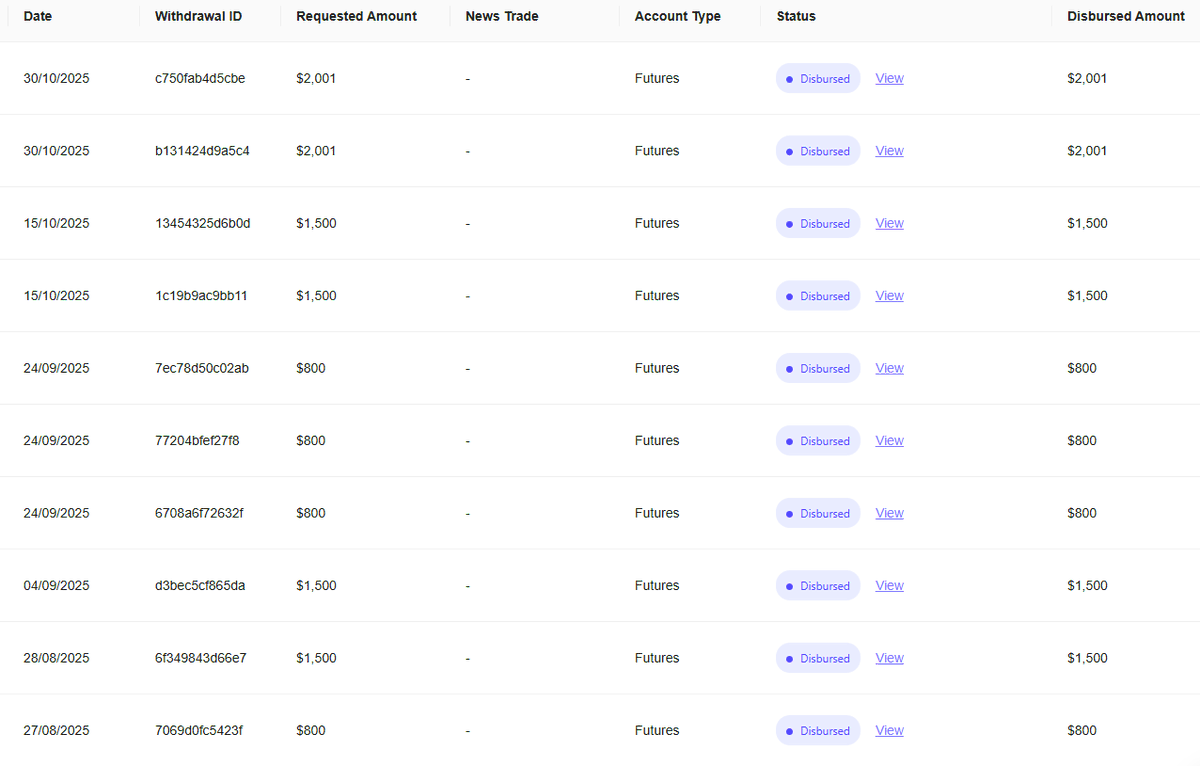This screenshot has height=766, width=1200.
Task: Click the Disbursed badge for withdrawal 6708a6f72632f
Action: pos(818,513)
